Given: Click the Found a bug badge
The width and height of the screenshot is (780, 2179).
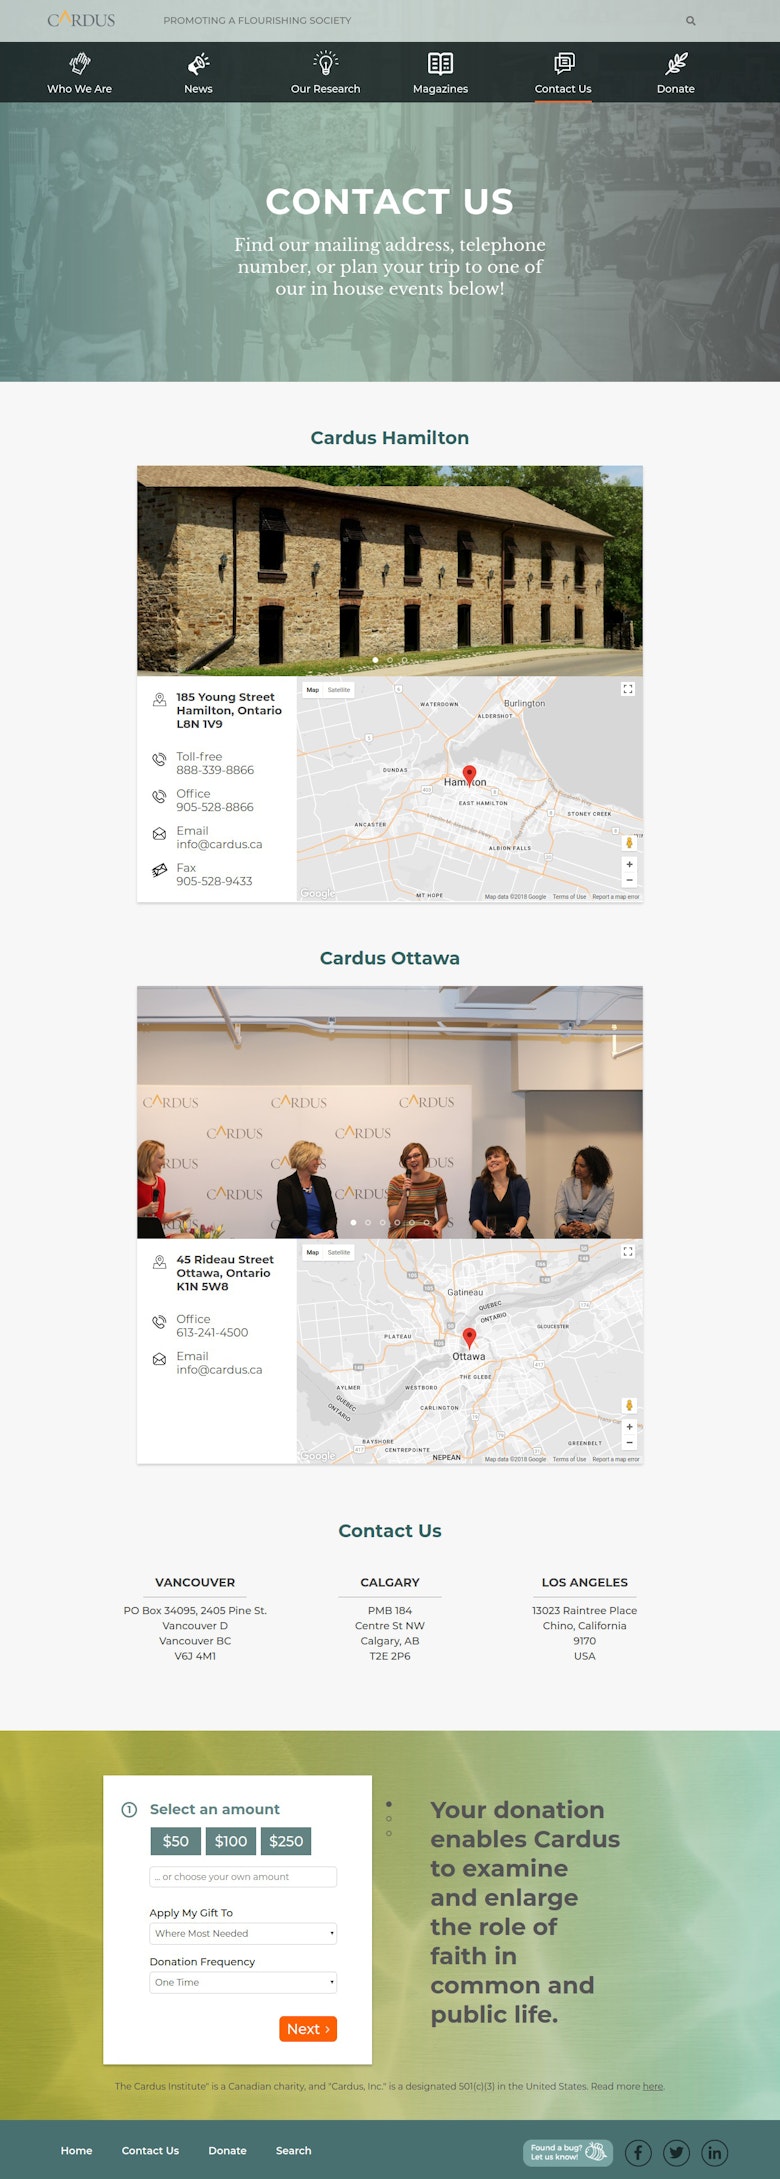Looking at the screenshot, I should [x=567, y=2152].
